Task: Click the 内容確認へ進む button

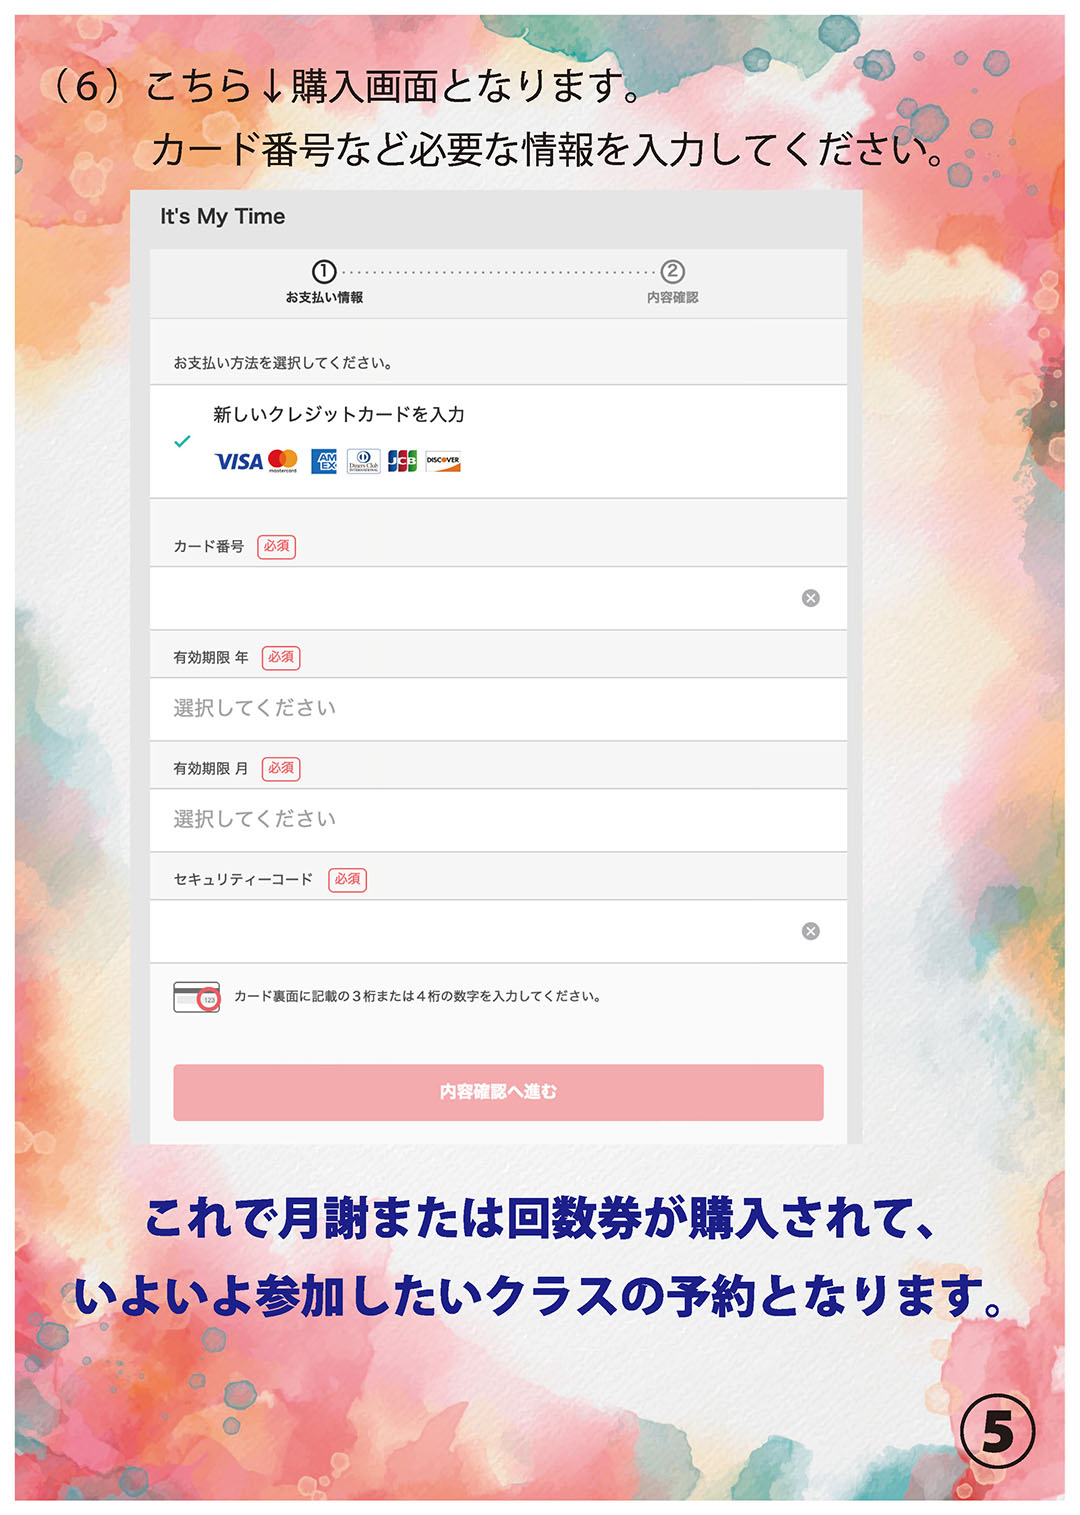Action: click(x=498, y=1092)
